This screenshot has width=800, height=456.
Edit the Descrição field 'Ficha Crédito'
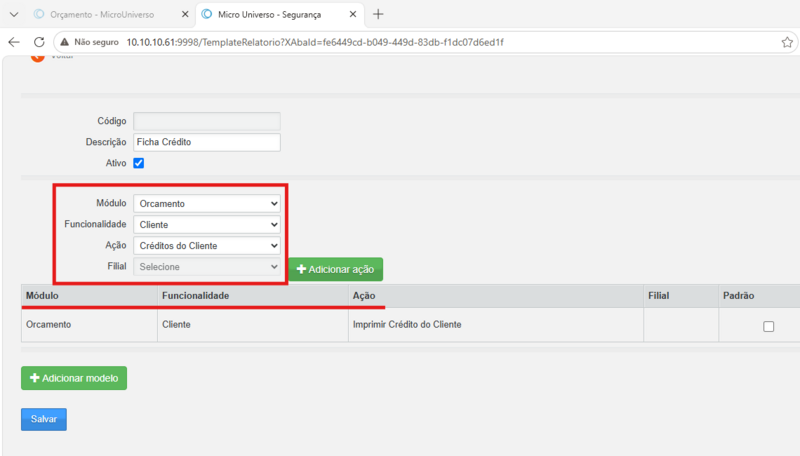[207, 142]
